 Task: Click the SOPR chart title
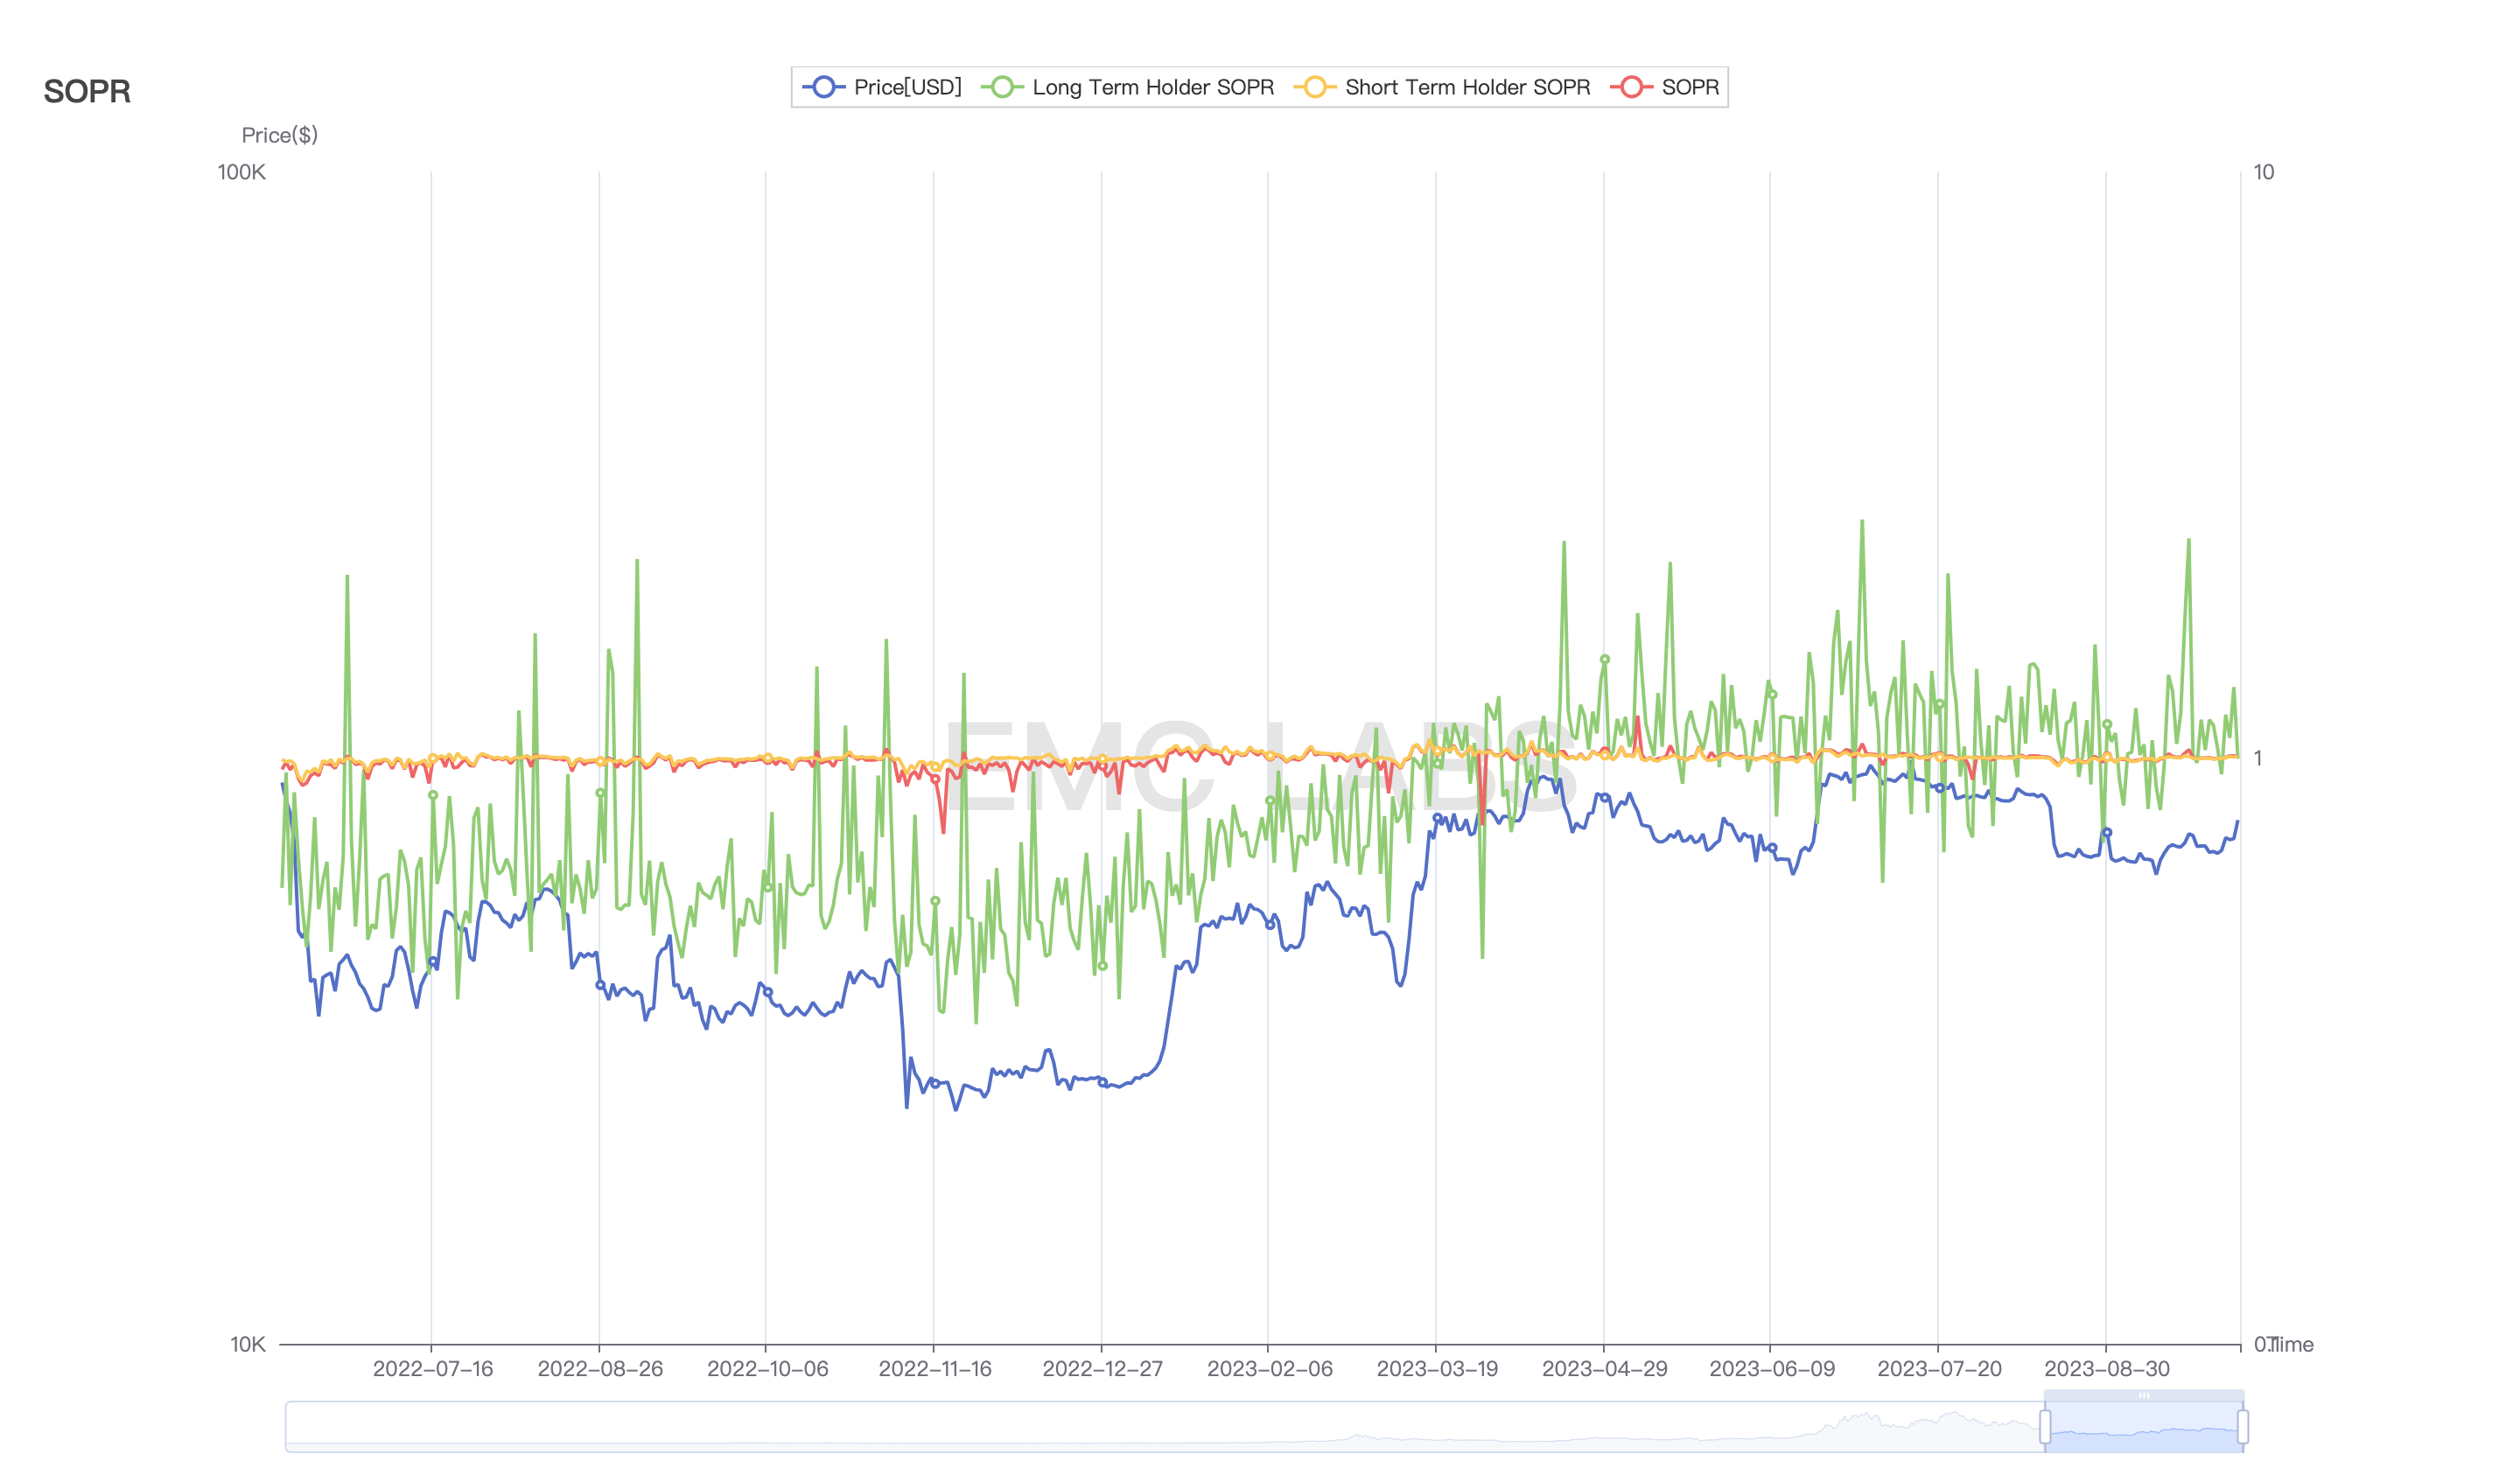tap(87, 91)
